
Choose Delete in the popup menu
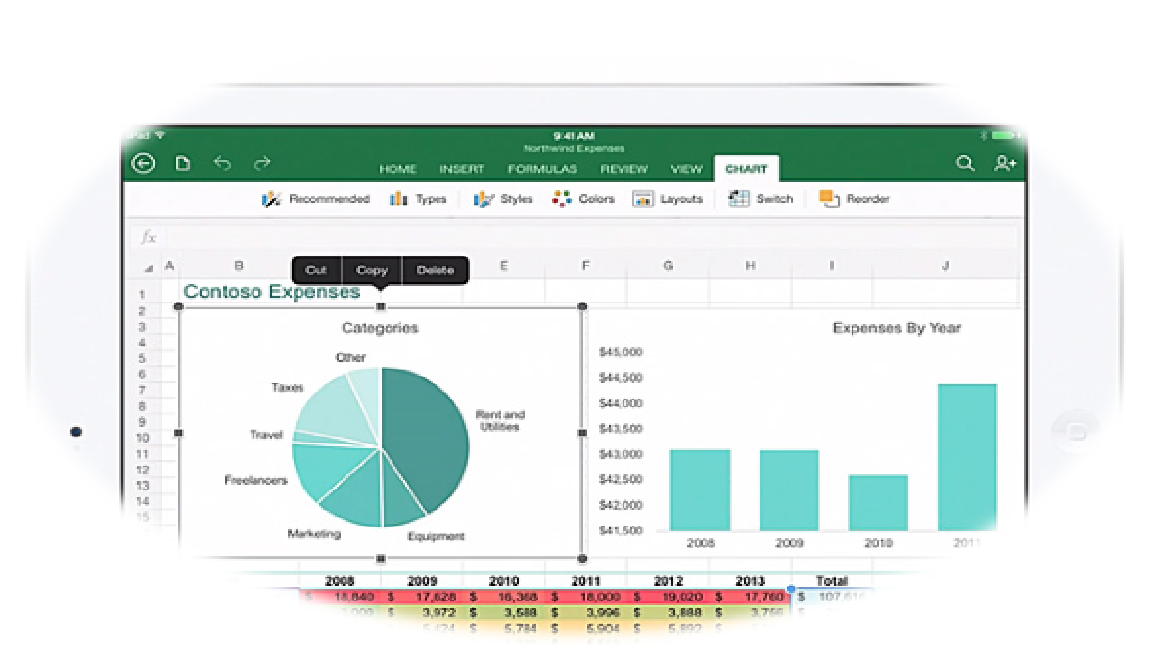click(435, 270)
